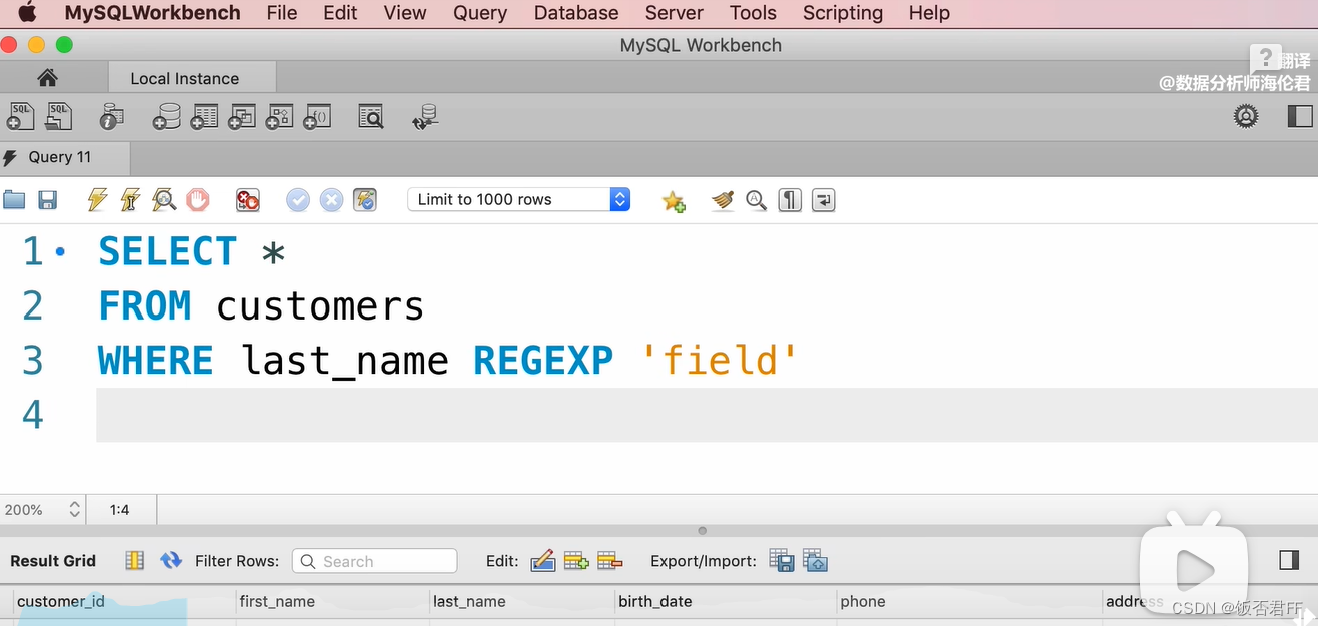Import records from file icon

[x=816, y=561]
